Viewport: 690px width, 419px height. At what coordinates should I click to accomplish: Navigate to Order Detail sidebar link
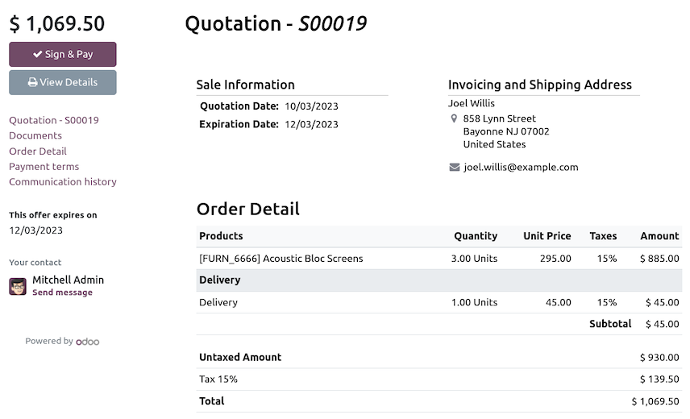(x=37, y=151)
